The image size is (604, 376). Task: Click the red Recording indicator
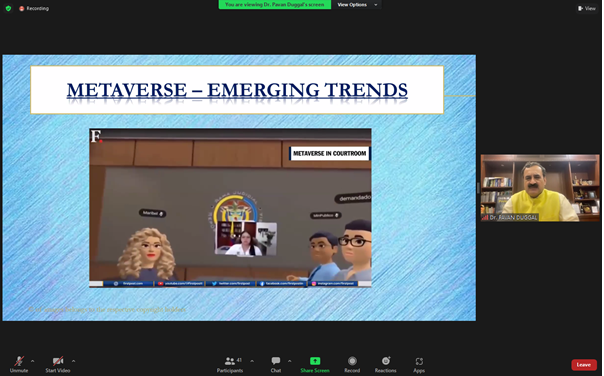click(x=34, y=8)
